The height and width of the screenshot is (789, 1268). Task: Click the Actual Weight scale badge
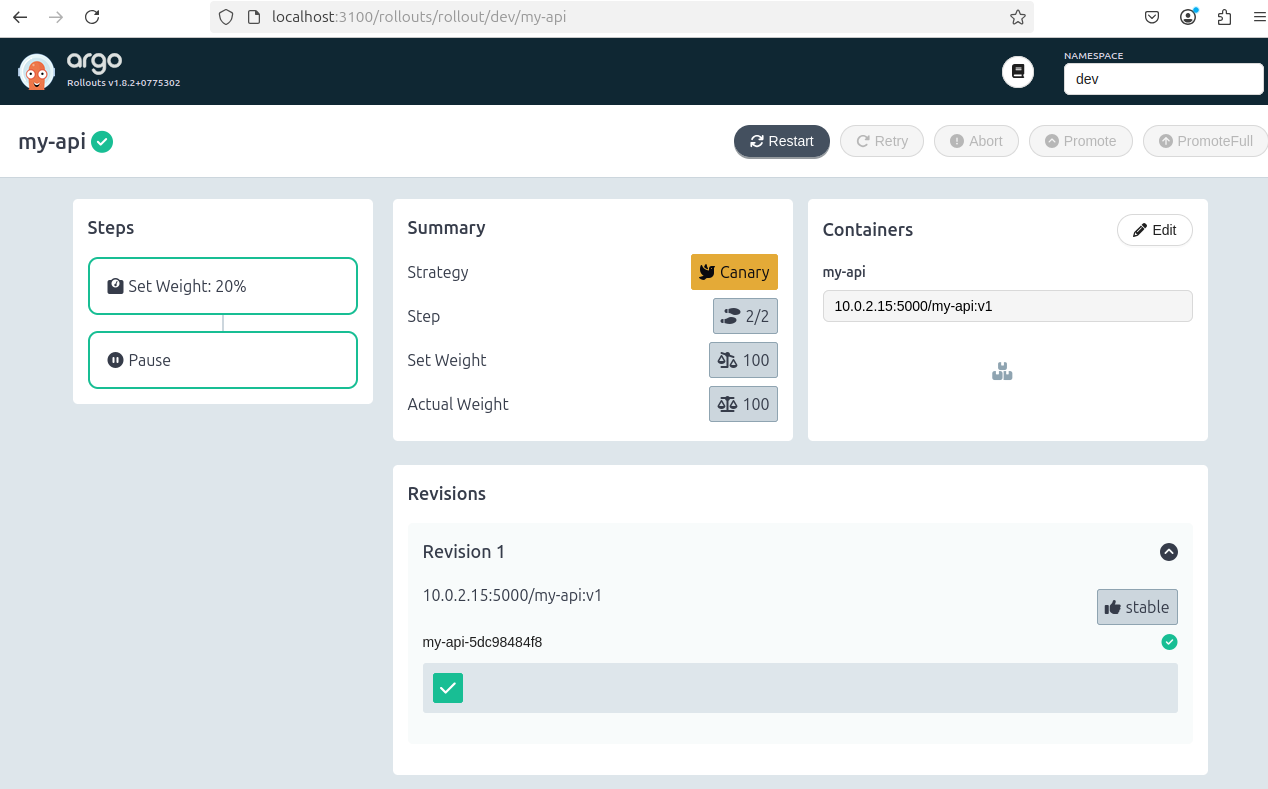(743, 404)
